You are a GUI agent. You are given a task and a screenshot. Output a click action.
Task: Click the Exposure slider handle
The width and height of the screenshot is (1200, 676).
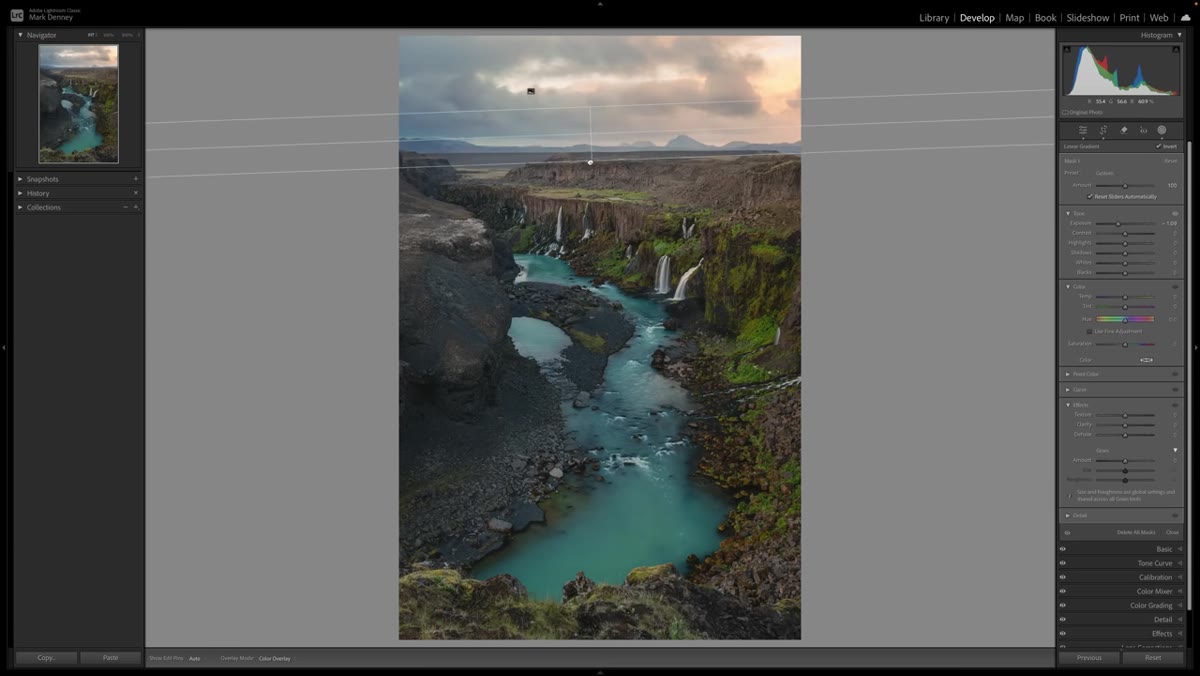1118,223
